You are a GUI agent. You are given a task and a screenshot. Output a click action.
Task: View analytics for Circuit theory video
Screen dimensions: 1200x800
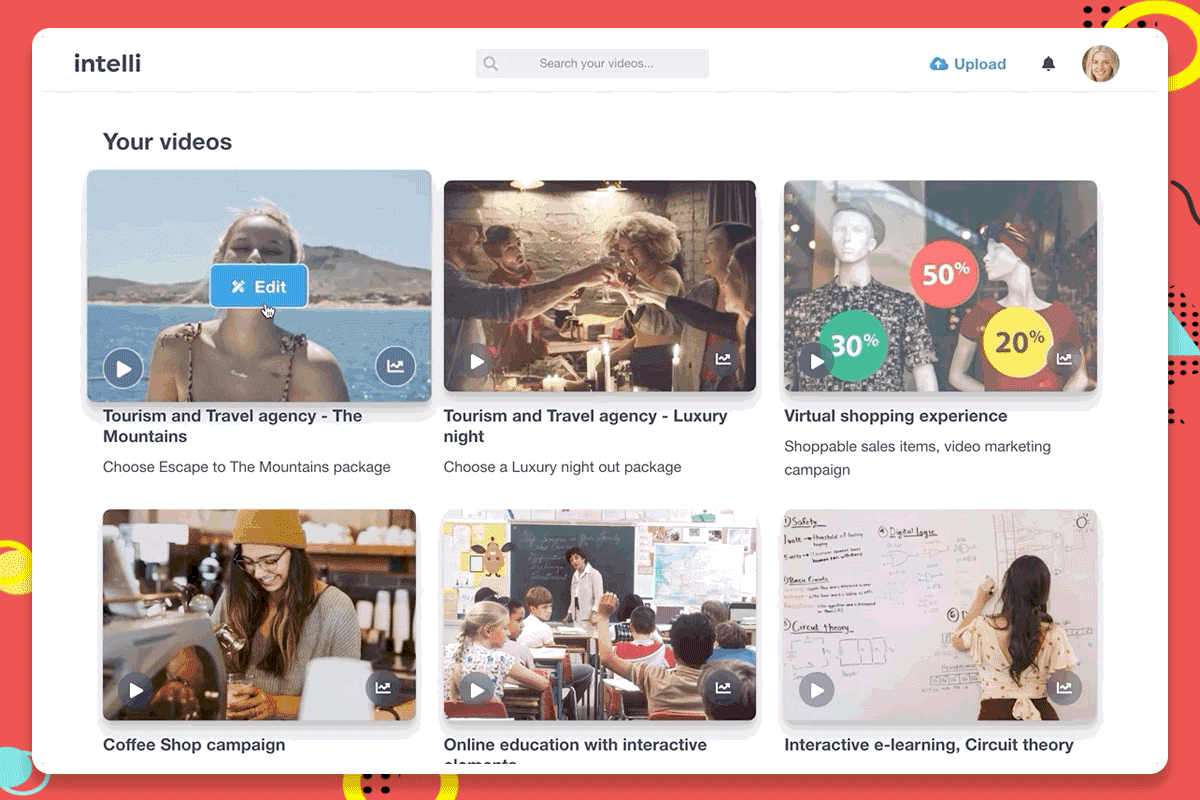coord(1064,688)
